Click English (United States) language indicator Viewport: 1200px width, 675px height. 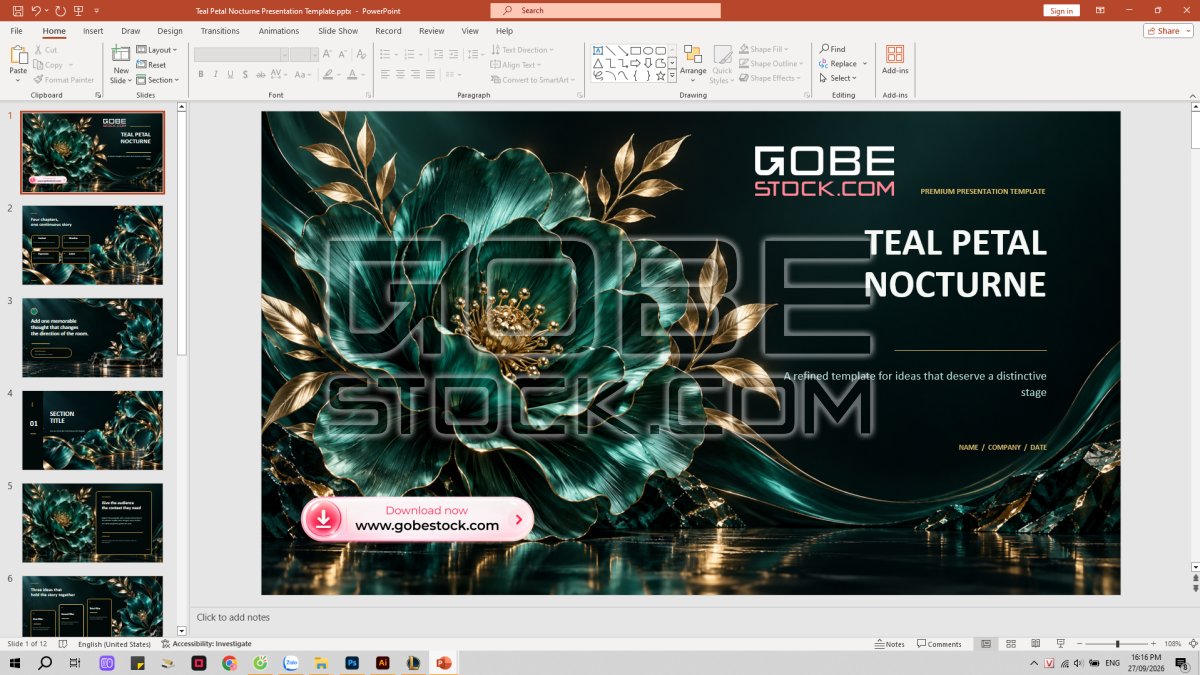[116, 644]
